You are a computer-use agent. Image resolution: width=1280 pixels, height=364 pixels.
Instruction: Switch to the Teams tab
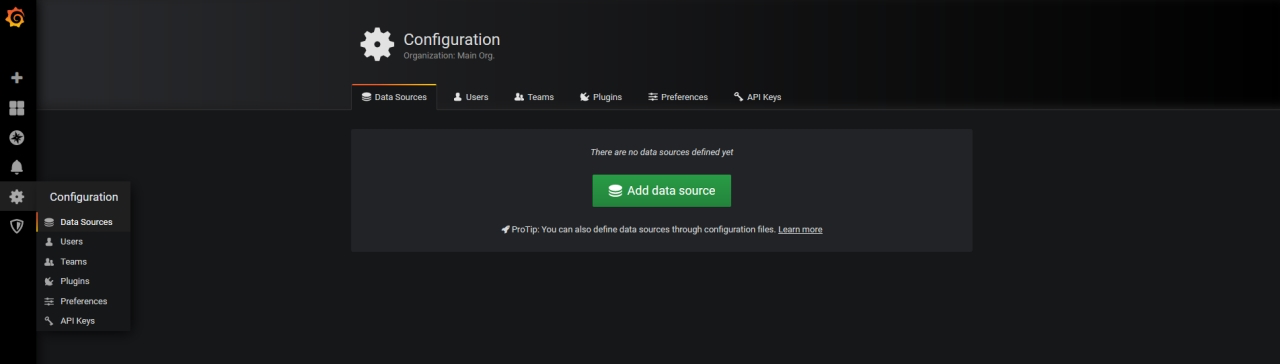tap(534, 97)
